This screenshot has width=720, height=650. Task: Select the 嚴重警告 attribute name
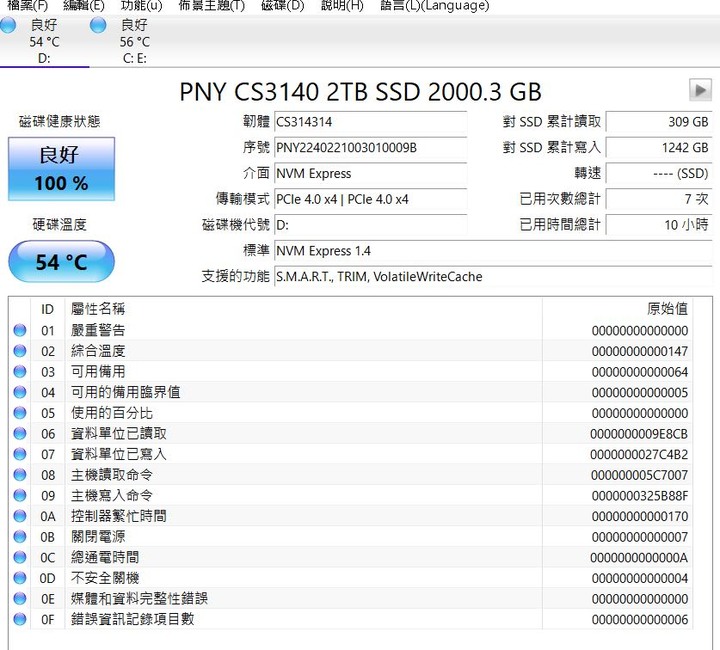pos(98,330)
